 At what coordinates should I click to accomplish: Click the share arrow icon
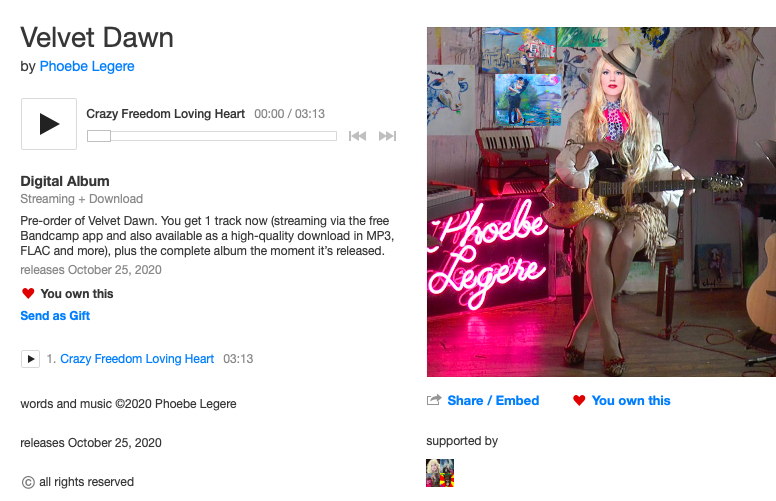434,400
